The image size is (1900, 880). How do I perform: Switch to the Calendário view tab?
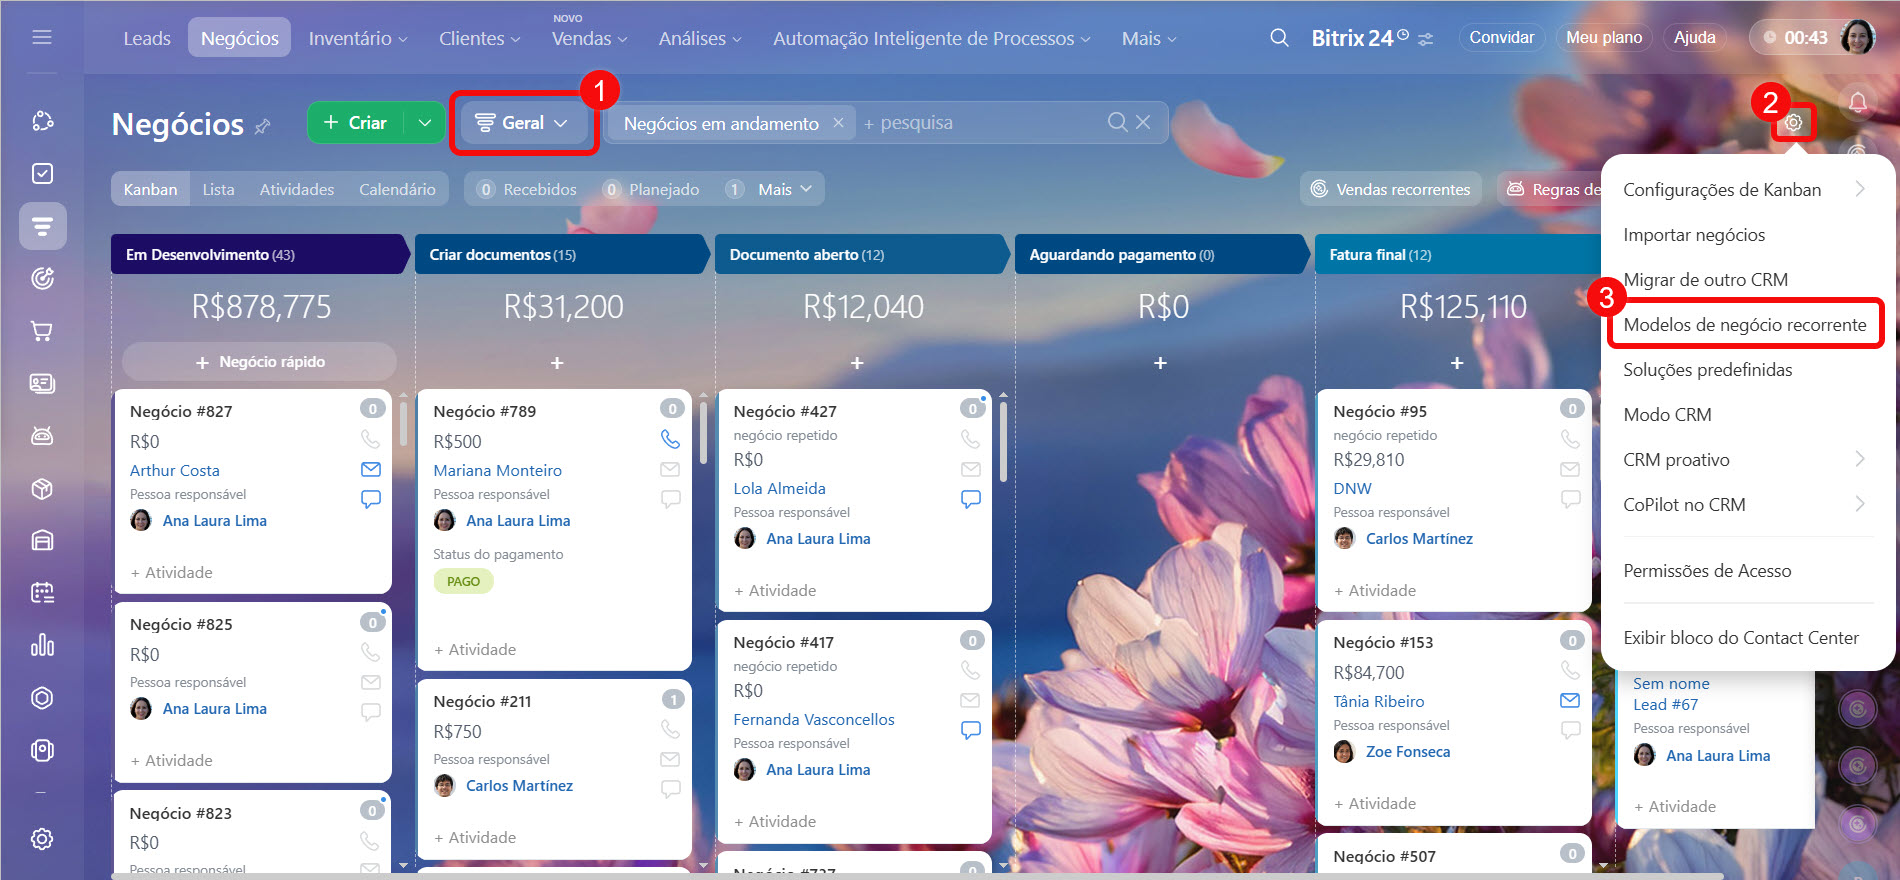point(397,189)
